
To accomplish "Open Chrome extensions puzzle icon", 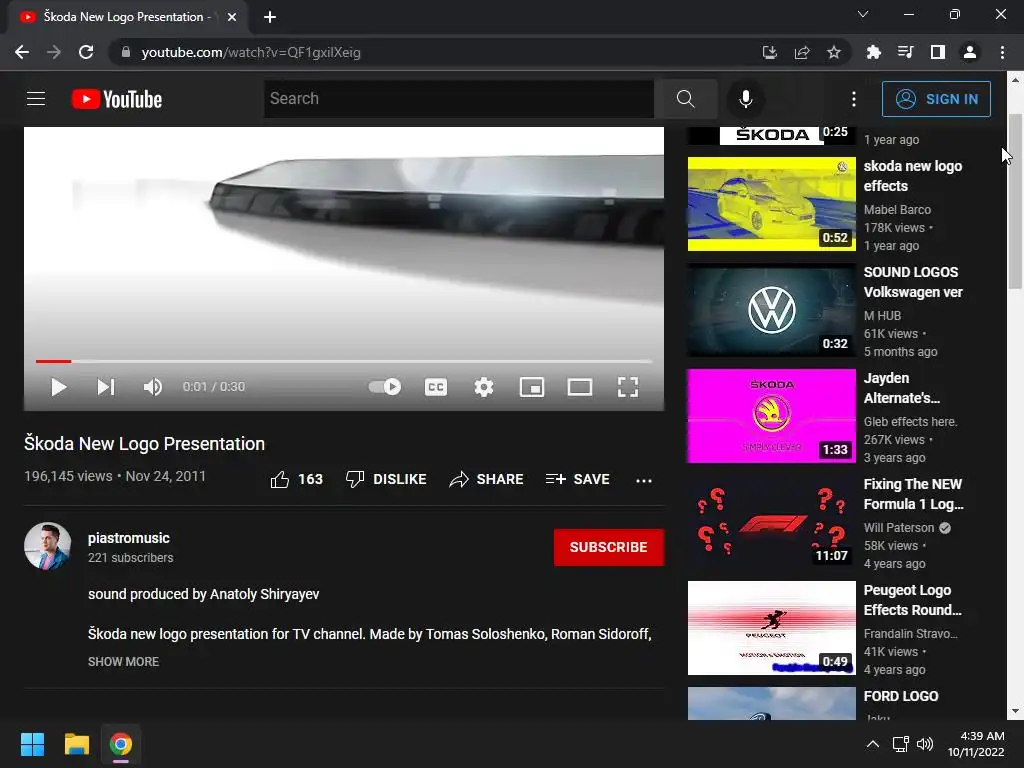I will 873,52.
